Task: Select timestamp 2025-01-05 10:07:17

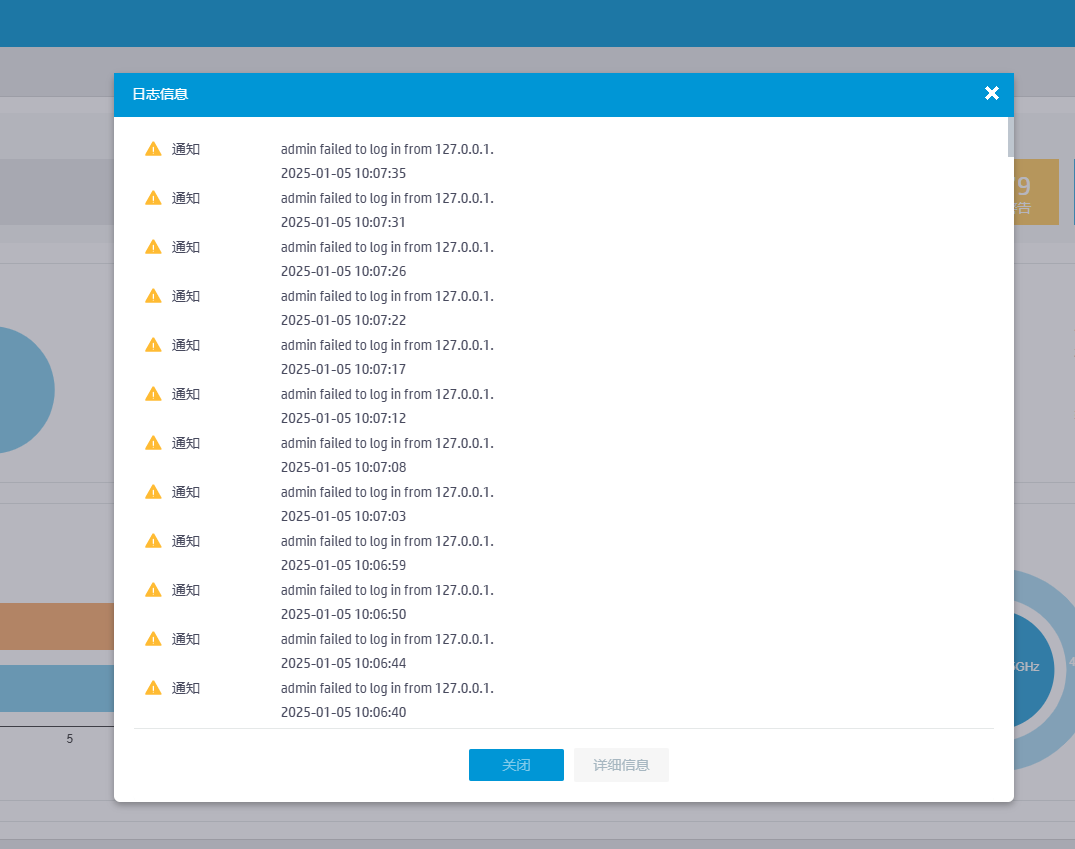Action: click(x=343, y=370)
